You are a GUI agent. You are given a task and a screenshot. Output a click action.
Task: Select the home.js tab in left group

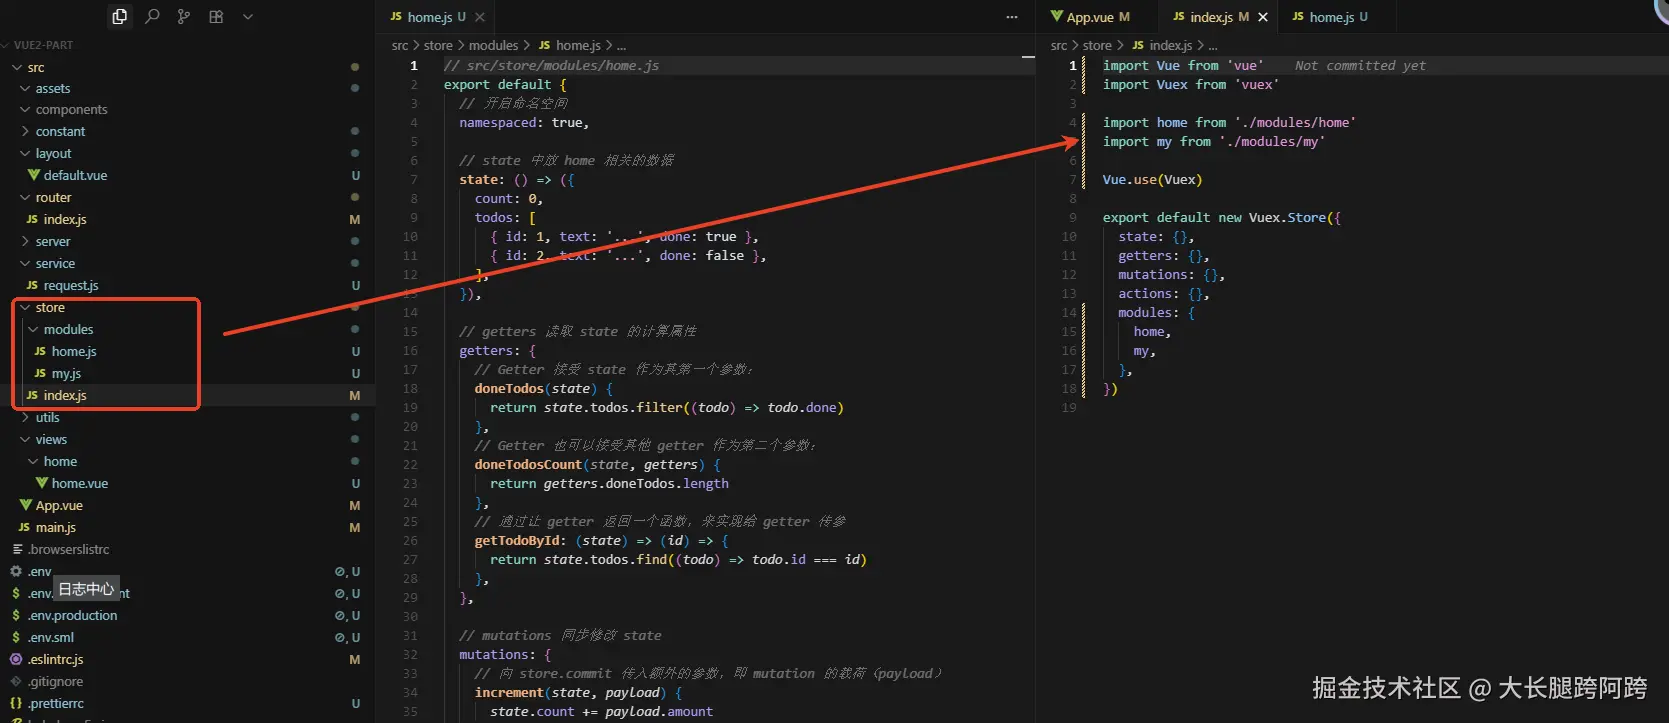436,17
